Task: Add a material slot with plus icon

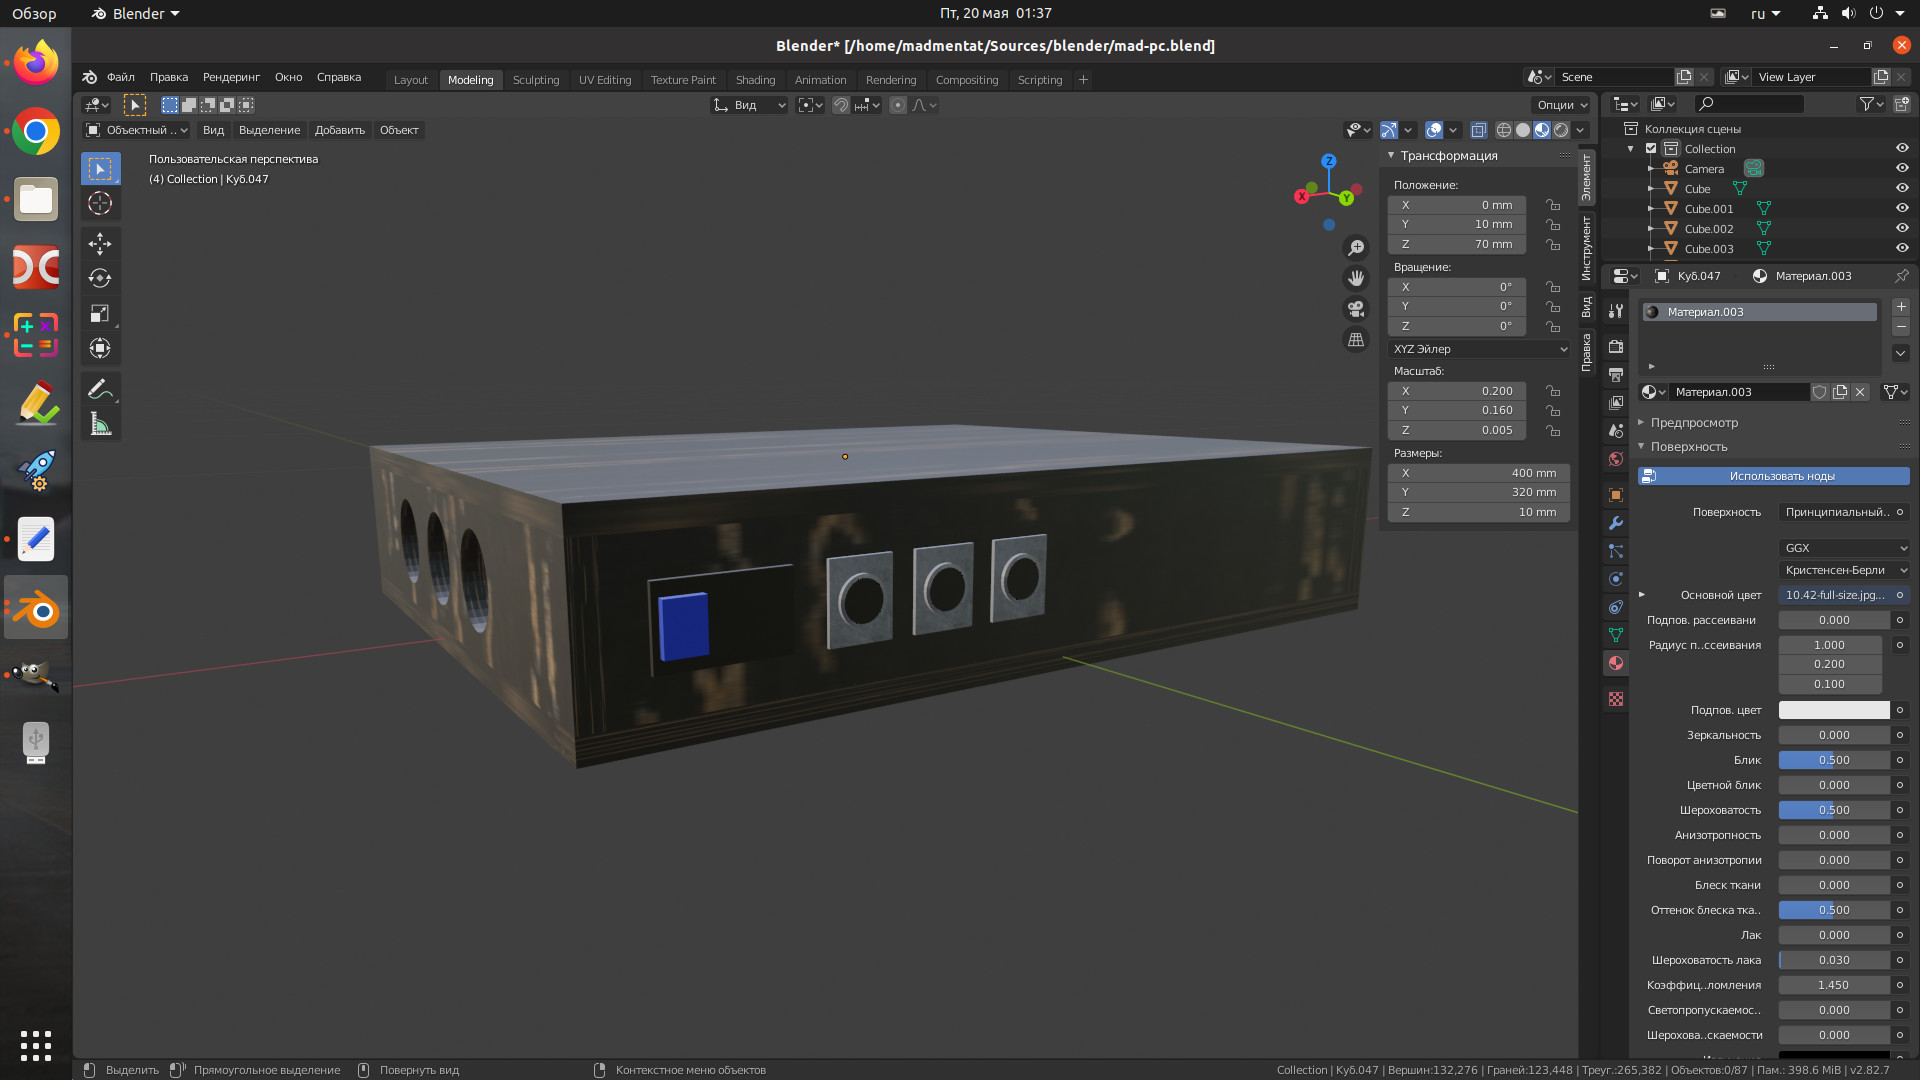Action: click(x=1901, y=307)
